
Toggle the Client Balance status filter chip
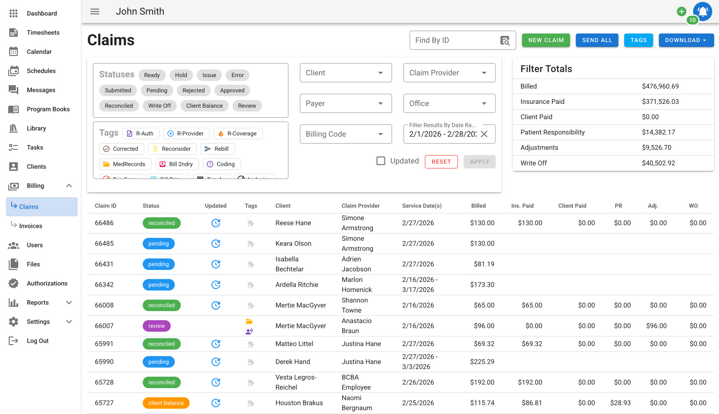(x=205, y=105)
